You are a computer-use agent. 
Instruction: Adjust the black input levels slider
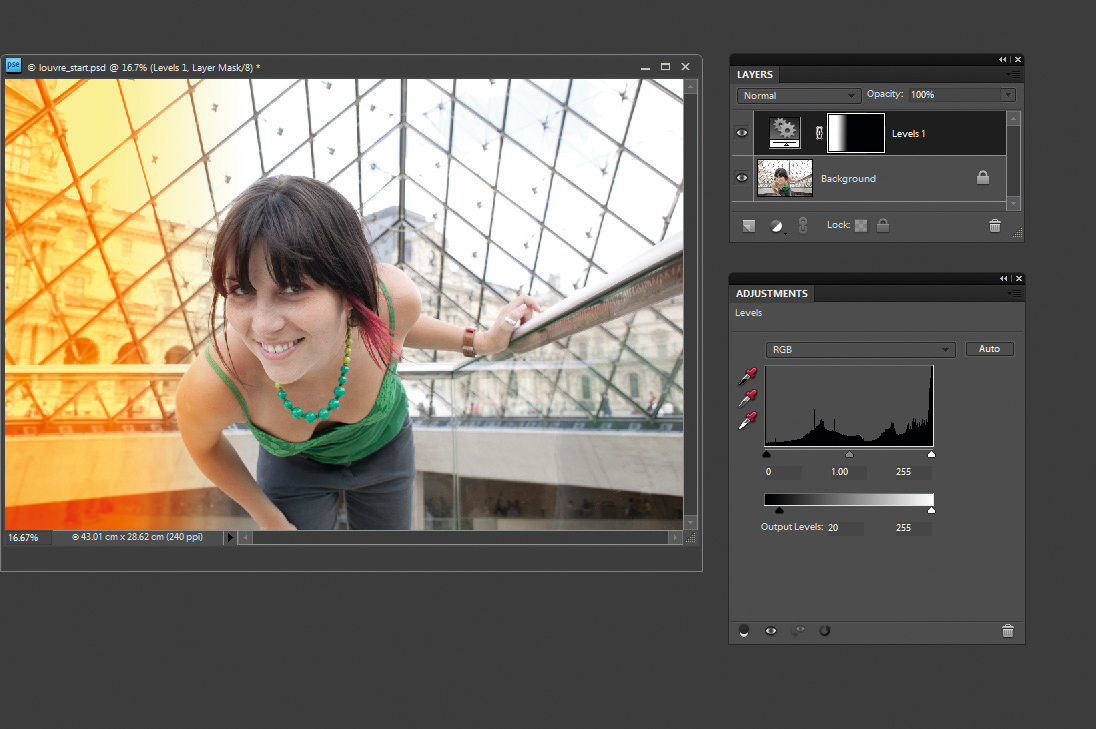[x=767, y=454]
